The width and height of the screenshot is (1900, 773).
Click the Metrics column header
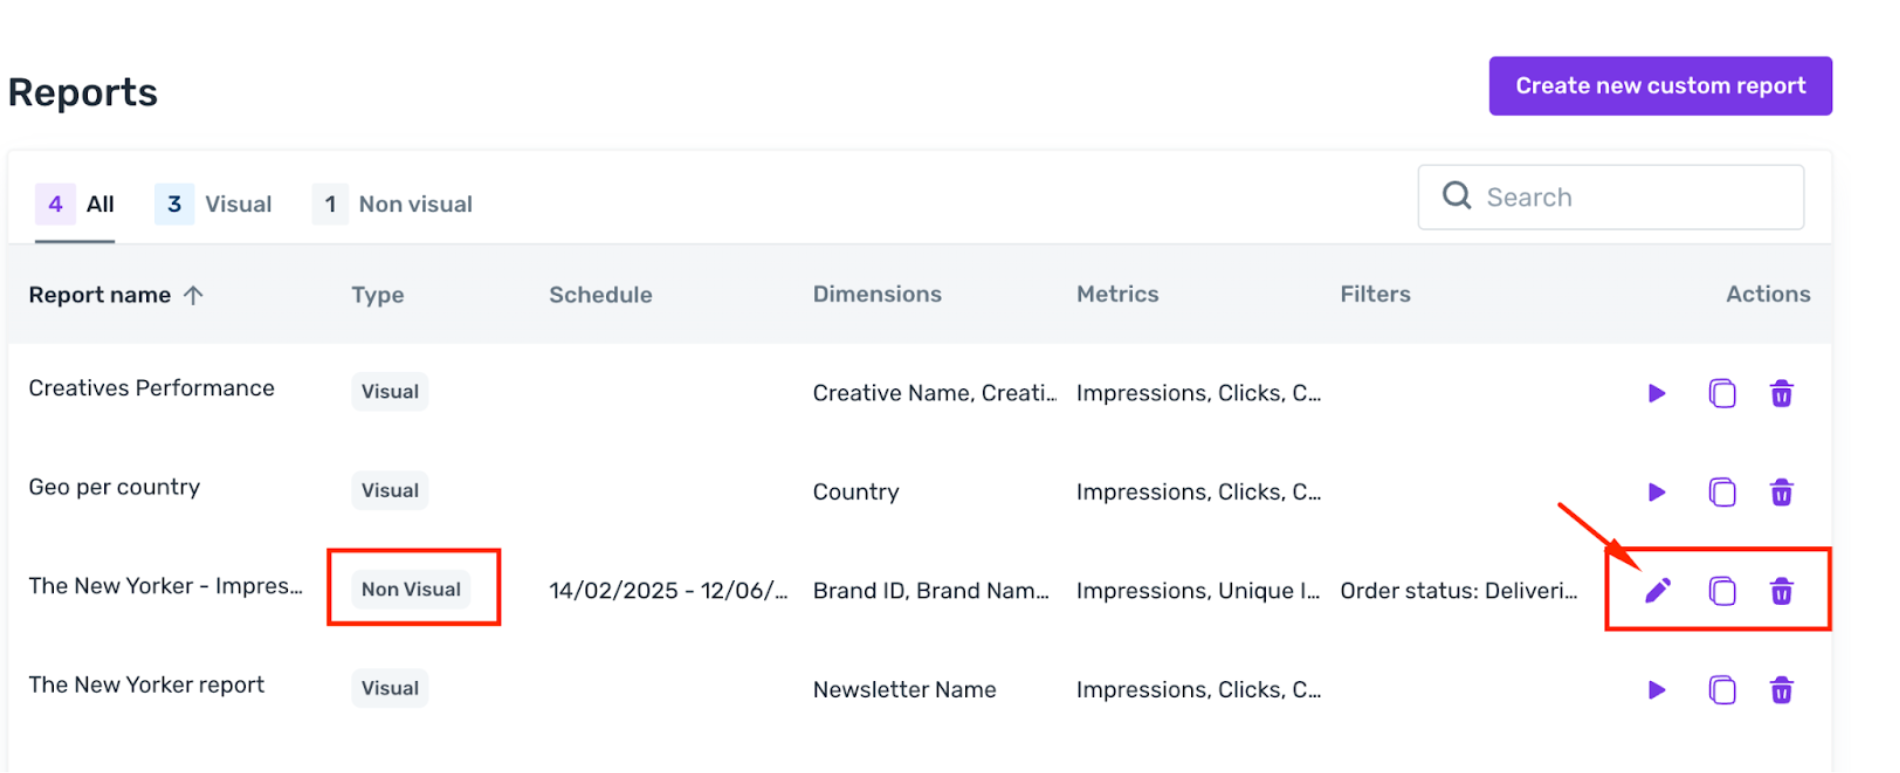pos(1117,294)
